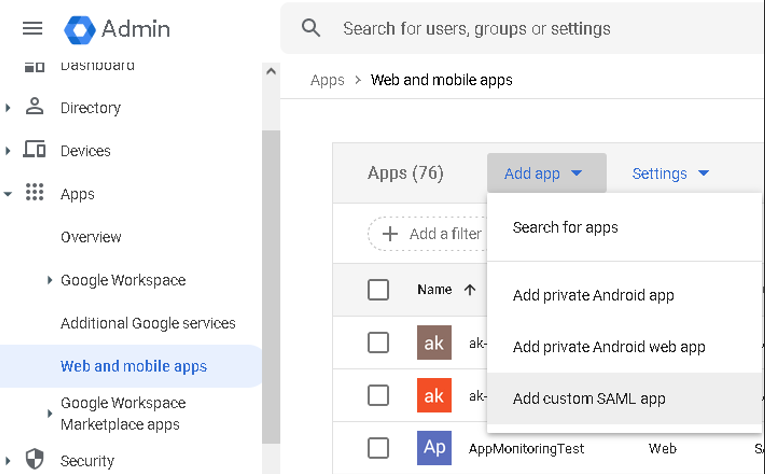Click the search magnifier icon
The width and height of the screenshot is (765, 474).
[x=311, y=28]
